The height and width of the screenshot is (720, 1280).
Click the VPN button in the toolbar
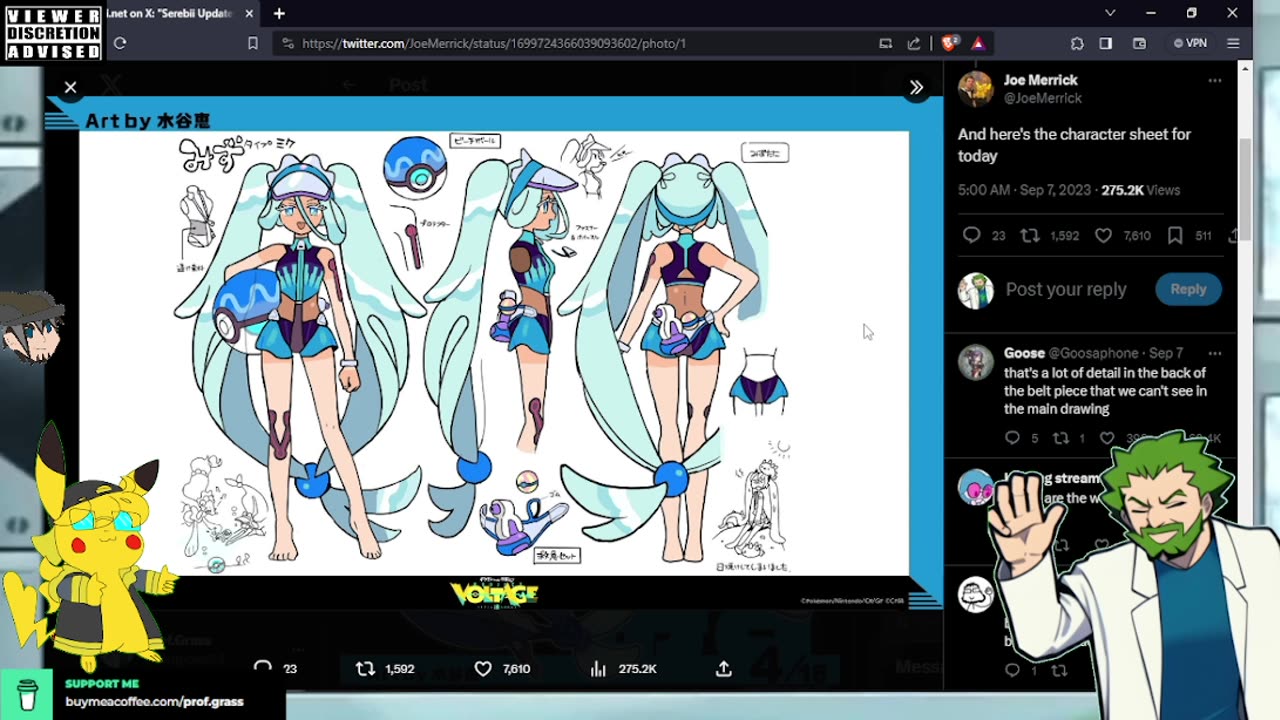click(1190, 43)
